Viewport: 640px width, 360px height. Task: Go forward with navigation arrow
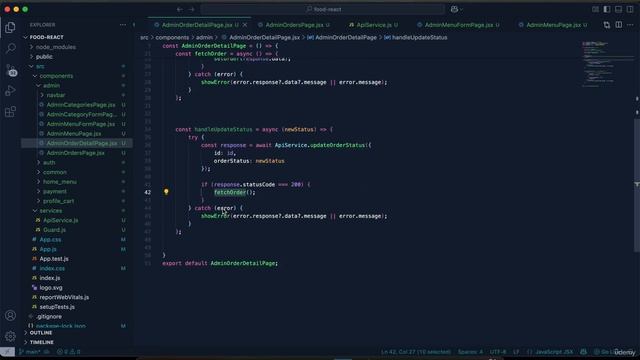191,9
